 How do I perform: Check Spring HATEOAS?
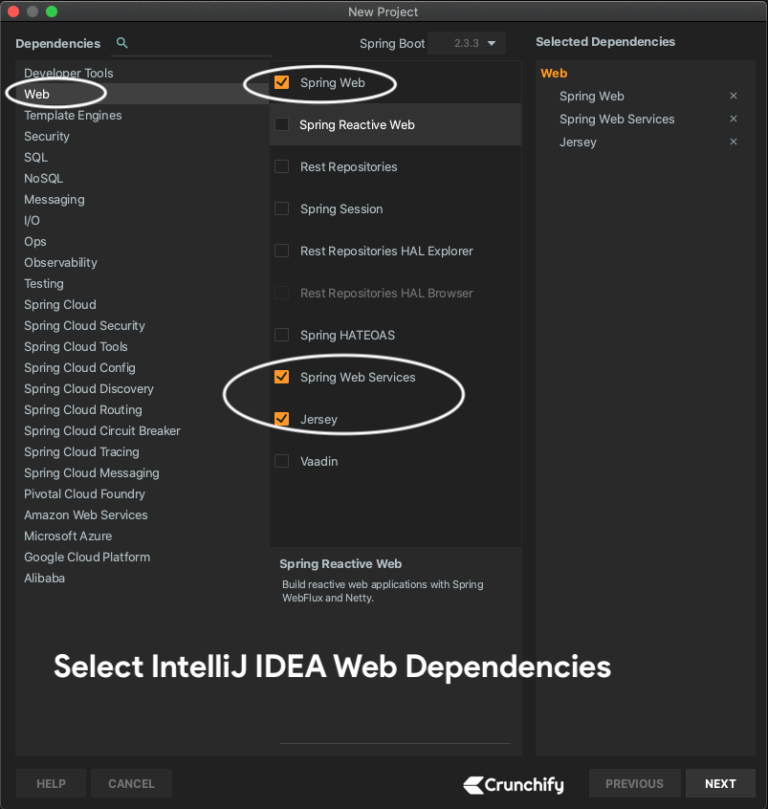click(x=281, y=335)
